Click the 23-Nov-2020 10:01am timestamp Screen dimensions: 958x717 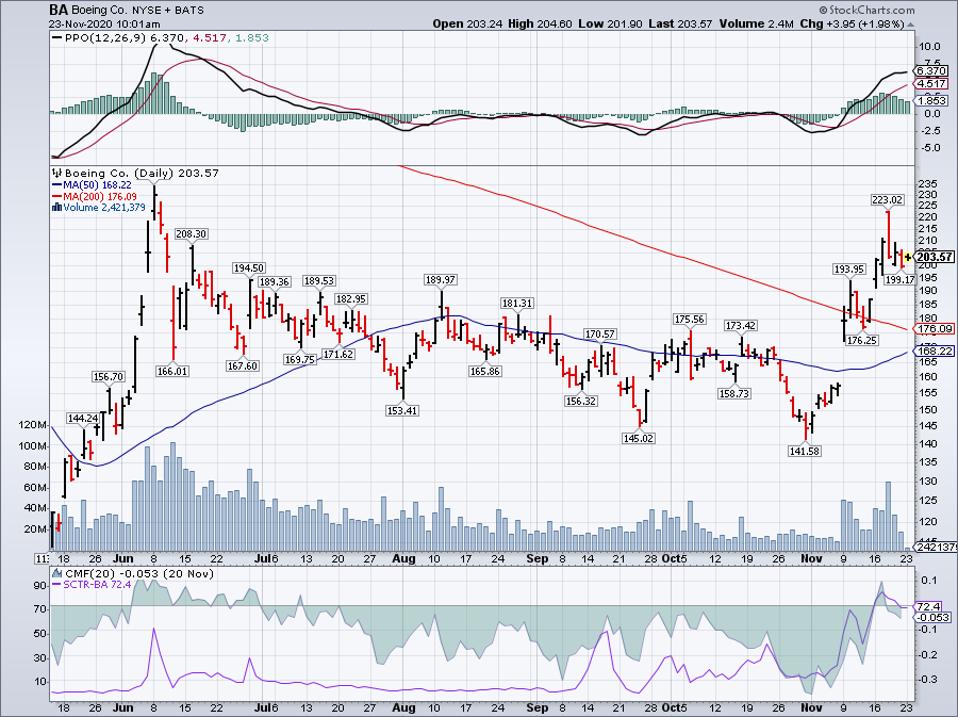click(x=105, y=24)
